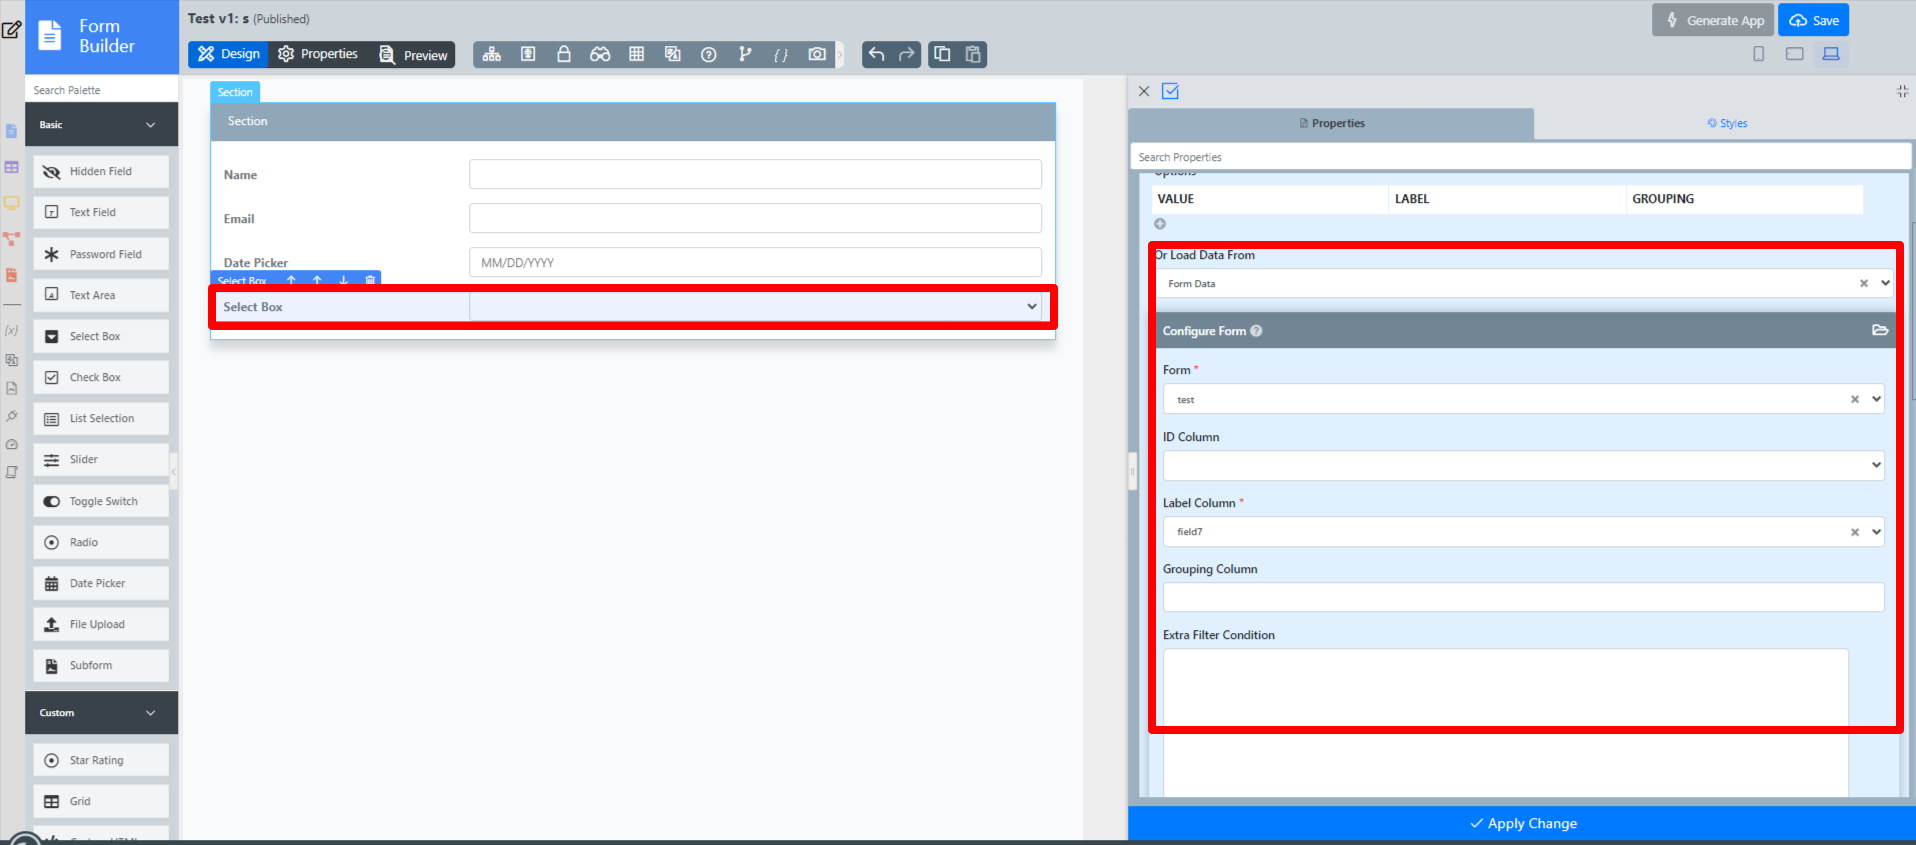Viewport: 1916px width, 845px height.
Task: Click the Name input field on canvas
Action: [x=755, y=174]
